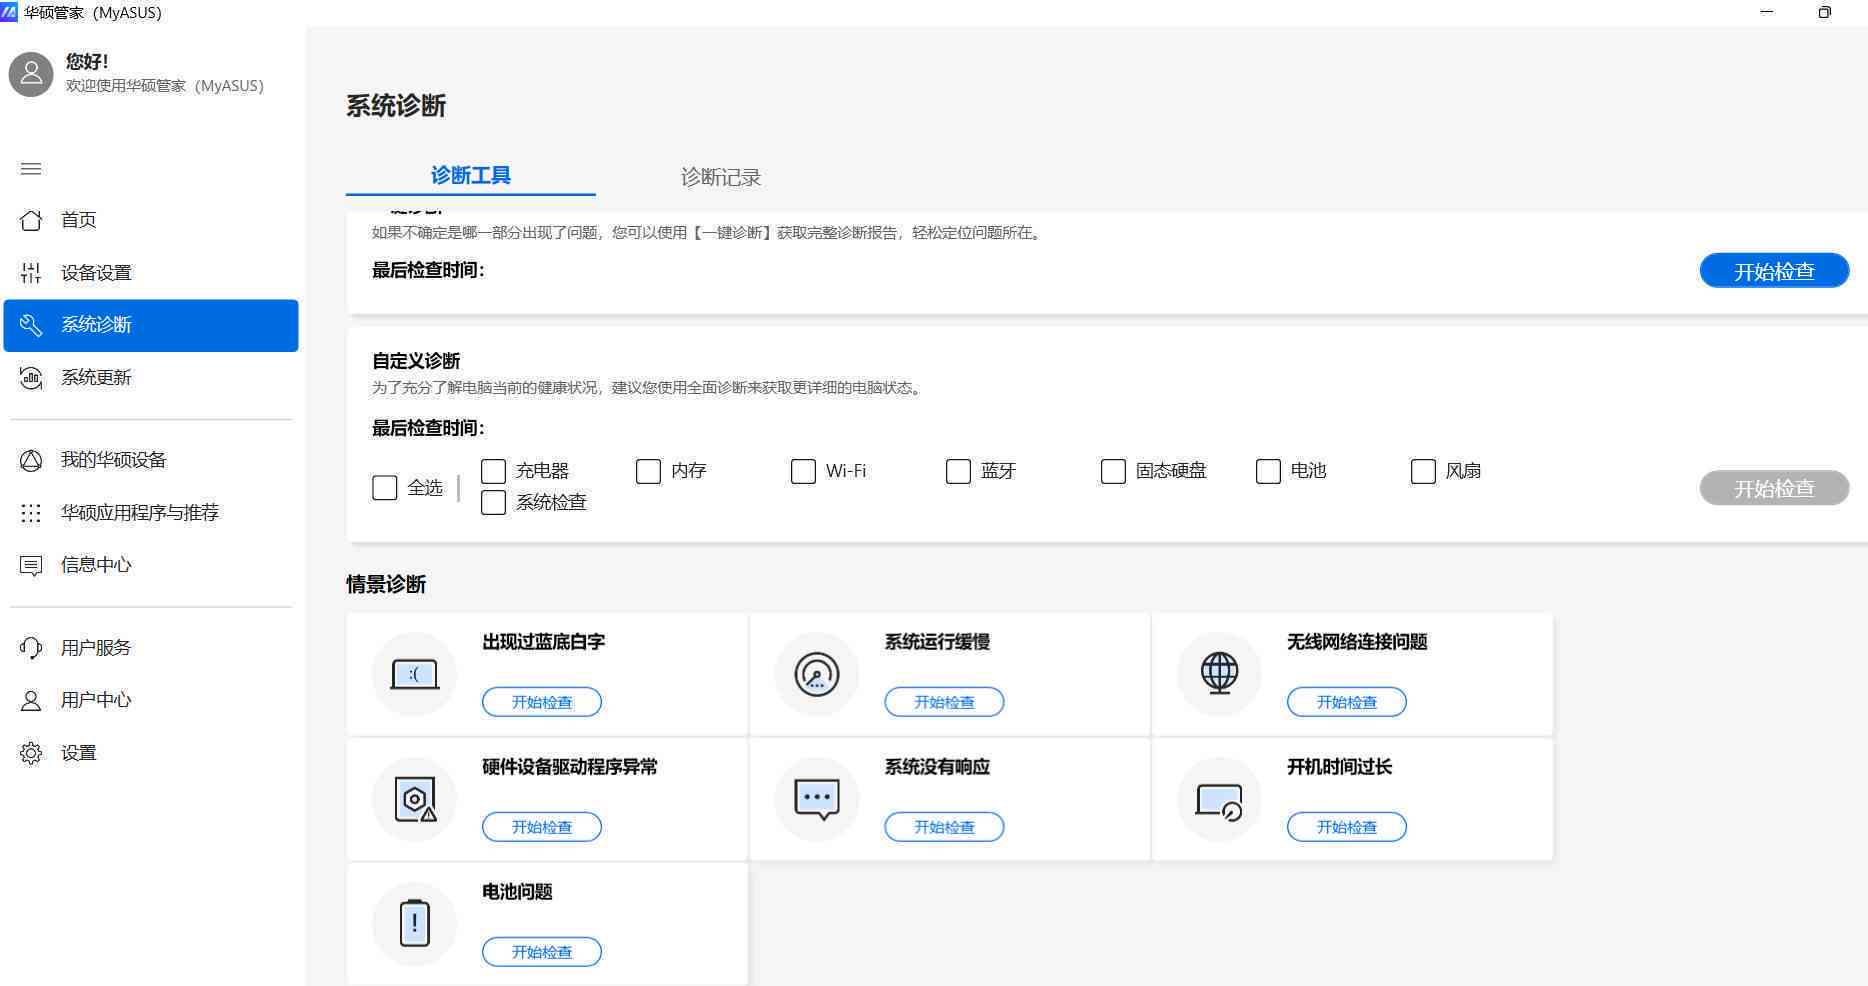1868x986 pixels.
Task: Click the 用户服务 headset icon
Action: pyautogui.click(x=31, y=648)
